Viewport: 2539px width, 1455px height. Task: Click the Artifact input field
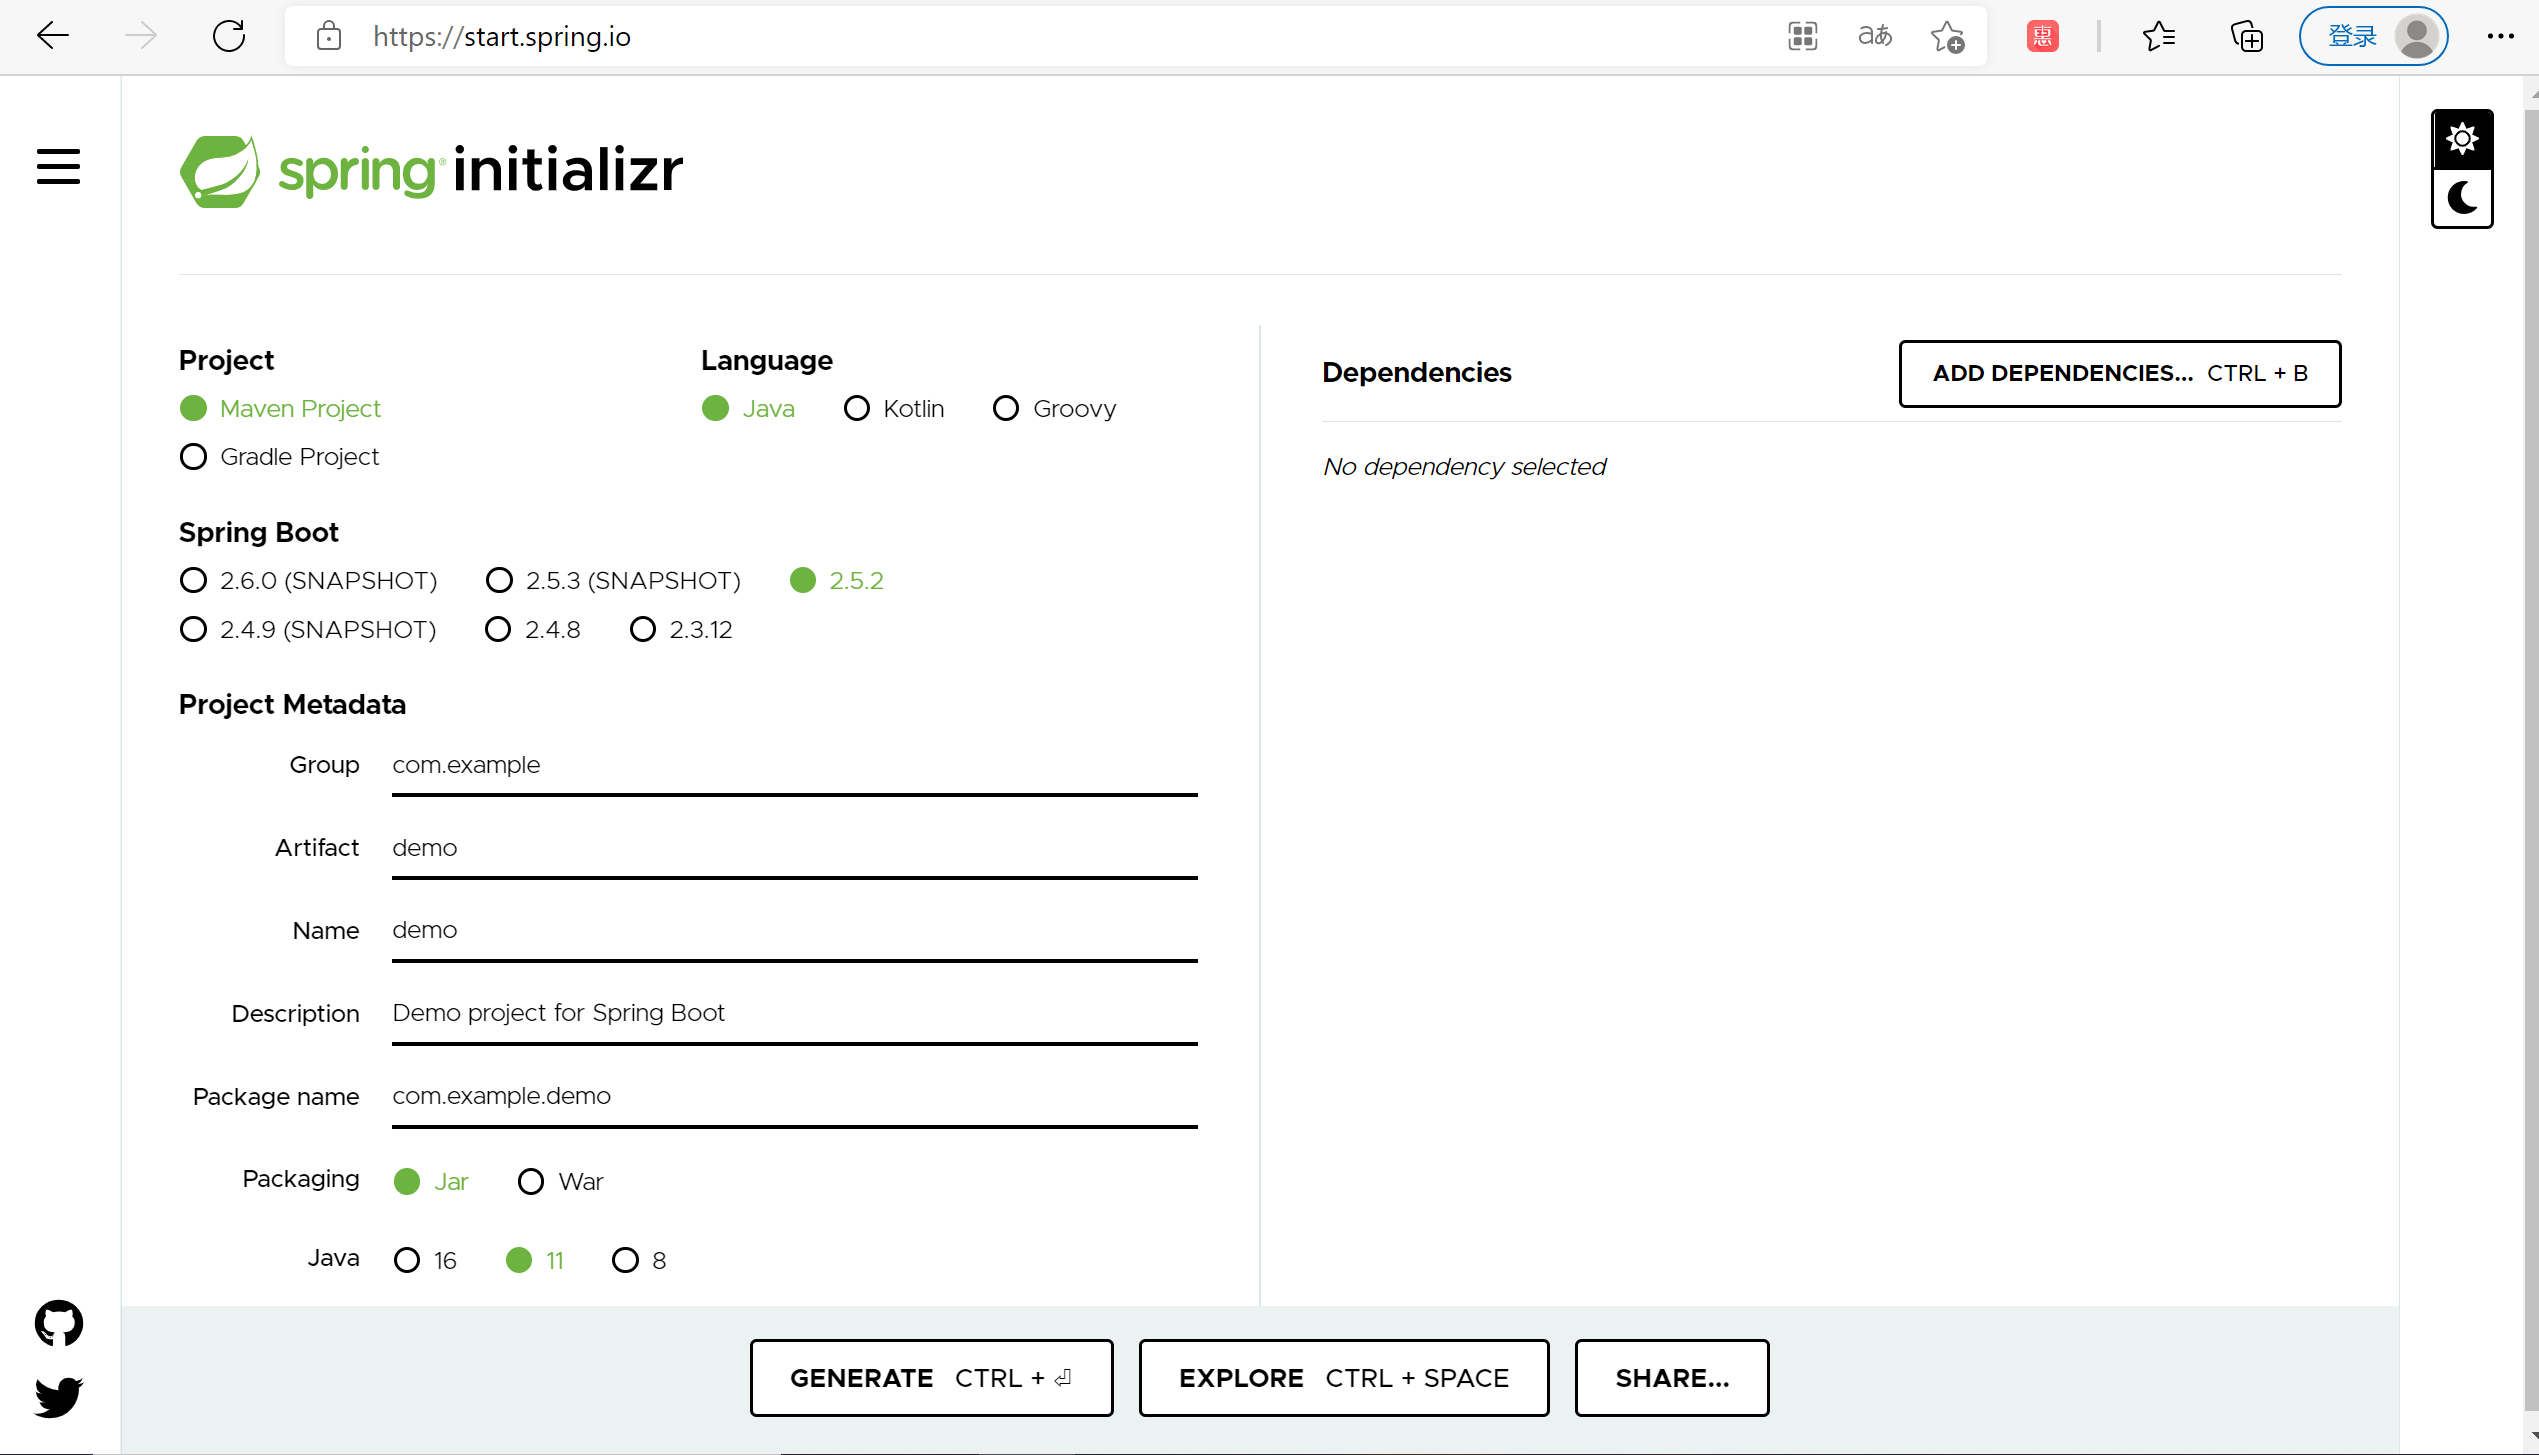794,848
